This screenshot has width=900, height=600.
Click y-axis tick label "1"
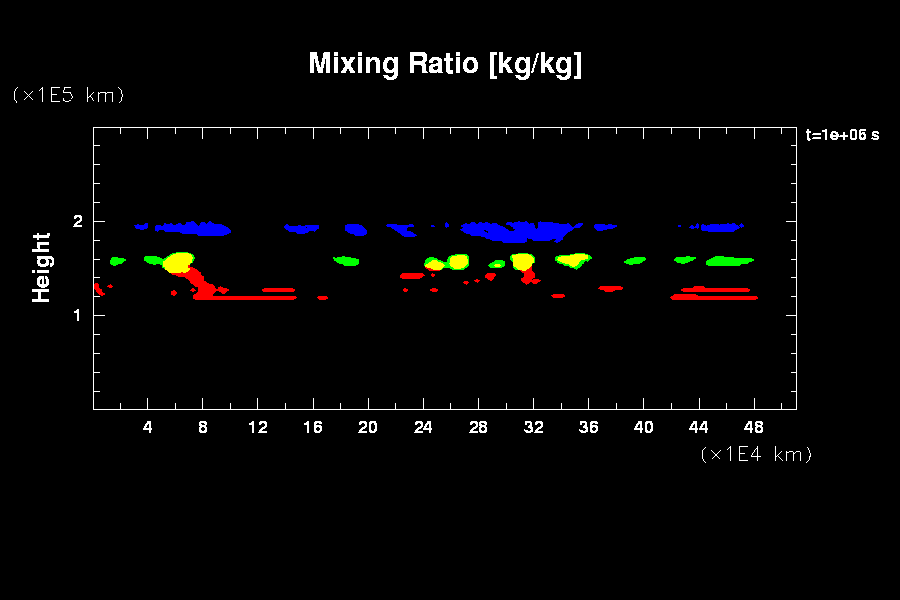pyautogui.click(x=77, y=315)
